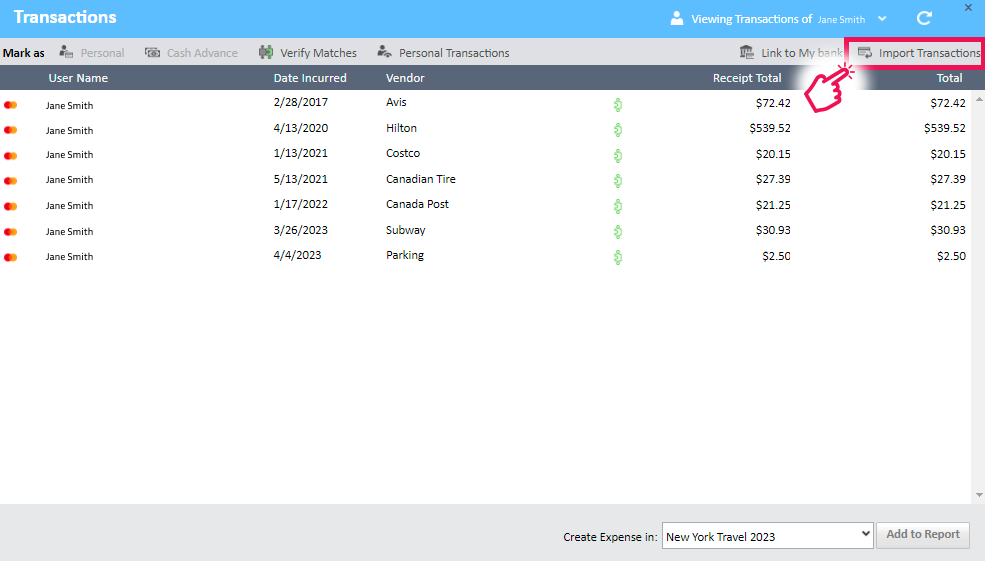This screenshot has width=985, height=561.
Task: Click the green receipt icon for Hilton
Action: 618,129
